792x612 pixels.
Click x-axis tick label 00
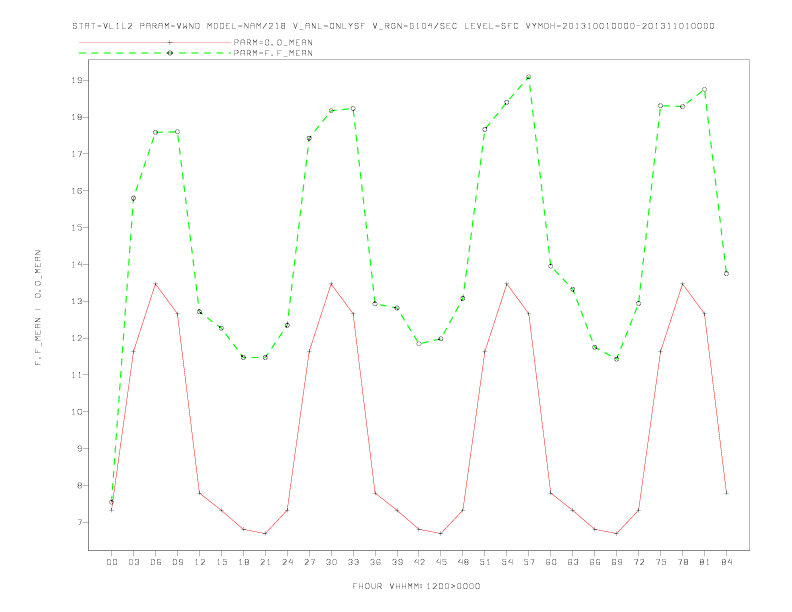pyautogui.click(x=112, y=562)
